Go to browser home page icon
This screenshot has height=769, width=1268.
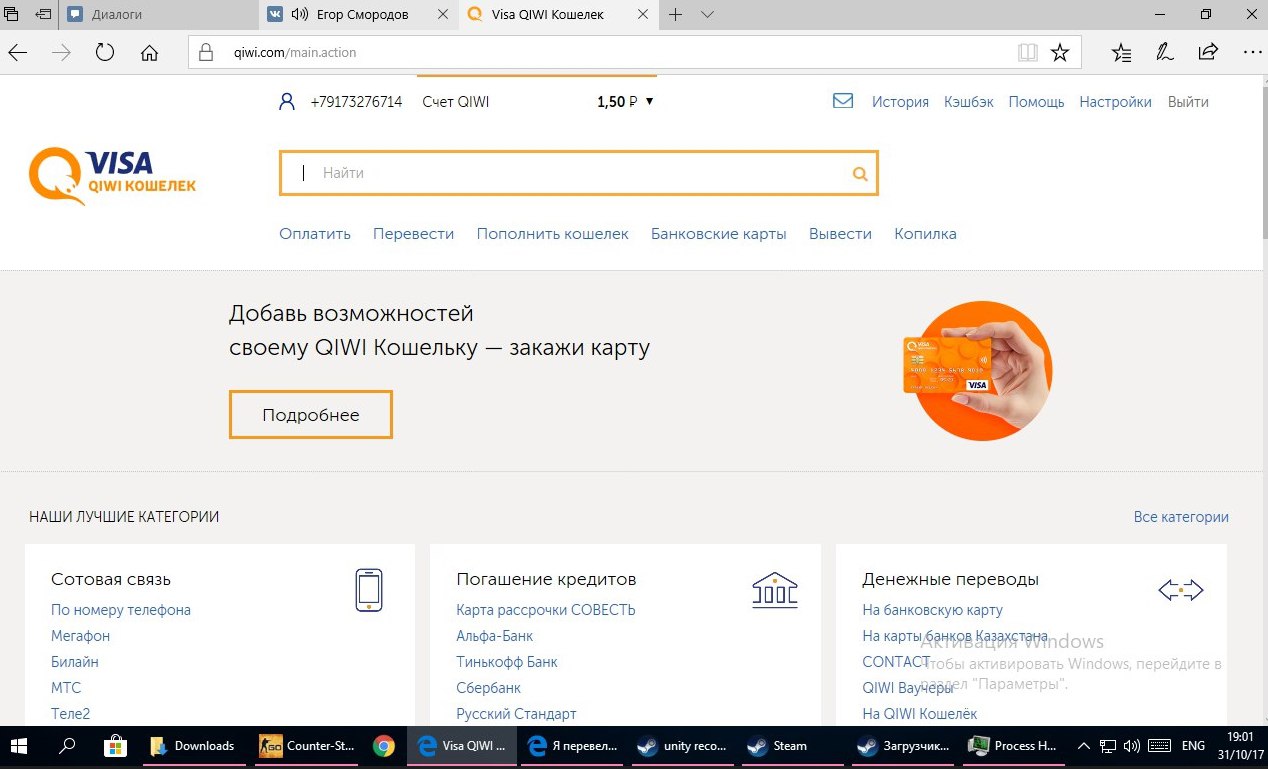[x=150, y=53]
